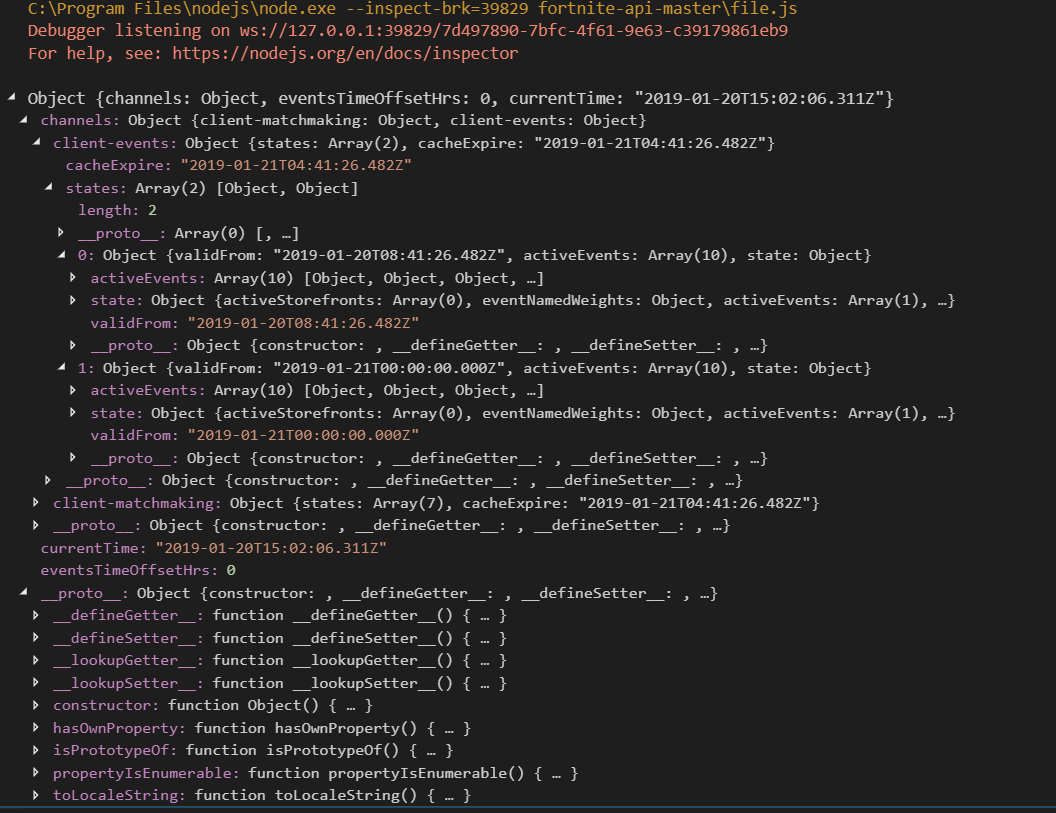The height and width of the screenshot is (813, 1056).
Task: Expand the __lookupSetter__ function entry
Action: click(x=36, y=682)
